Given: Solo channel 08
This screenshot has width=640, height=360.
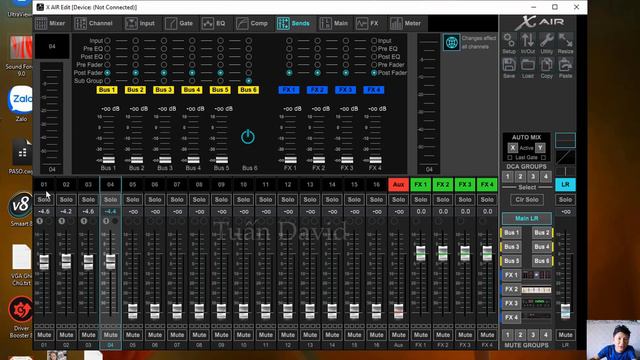Looking at the screenshot, I should [x=199, y=200].
